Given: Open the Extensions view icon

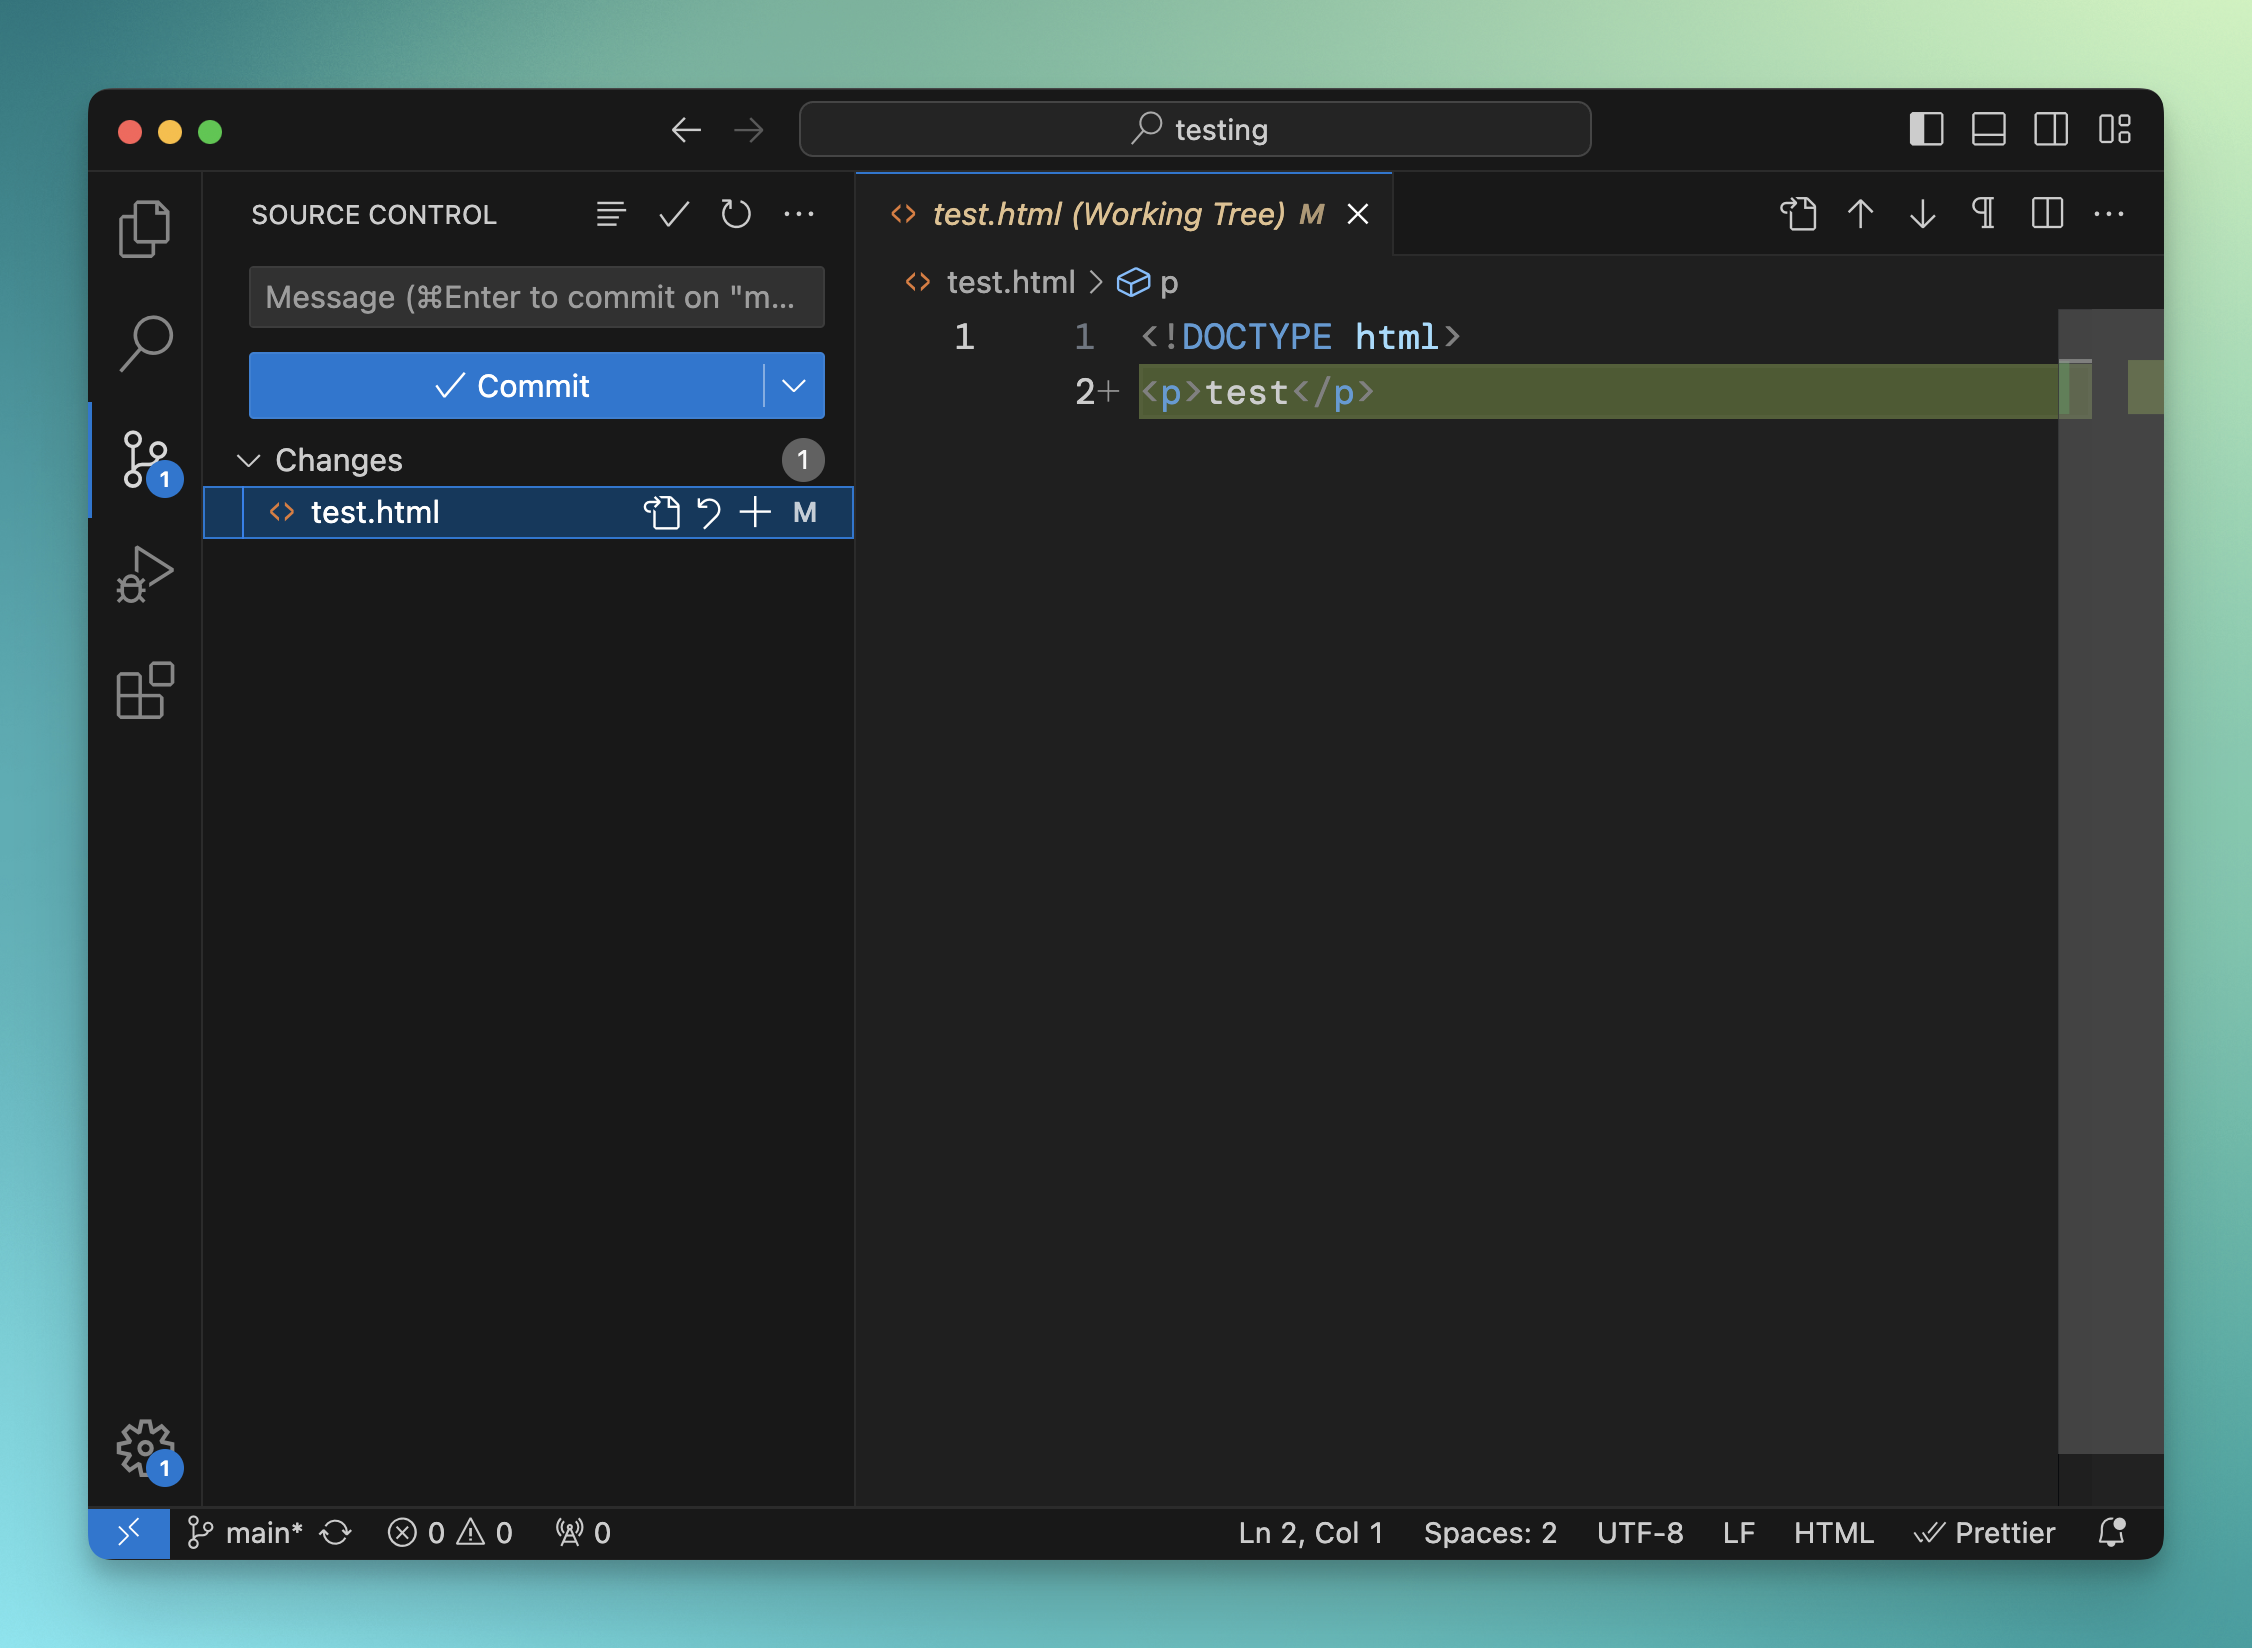Looking at the screenshot, I should click(x=145, y=690).
